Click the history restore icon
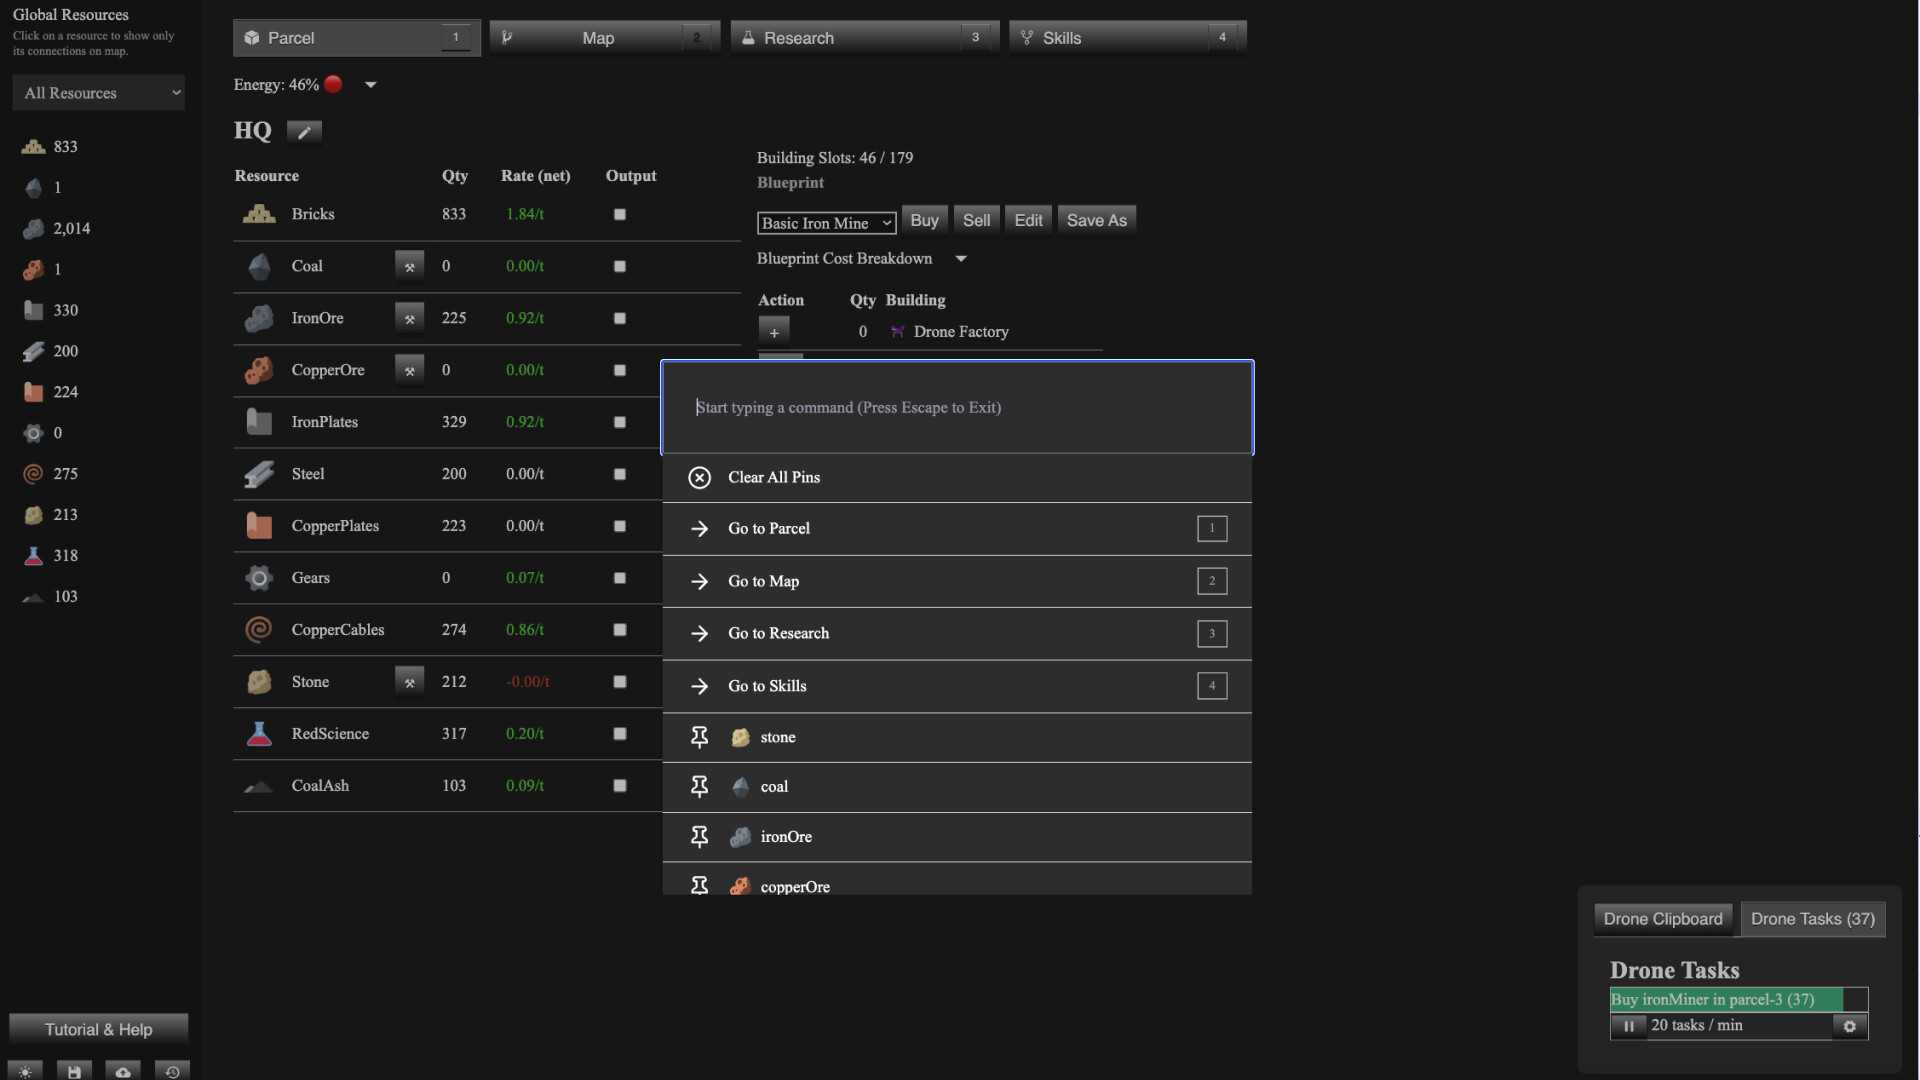Viewport: 1920px width, 1080px height. pyautogui.click(x=172, y=1071)
